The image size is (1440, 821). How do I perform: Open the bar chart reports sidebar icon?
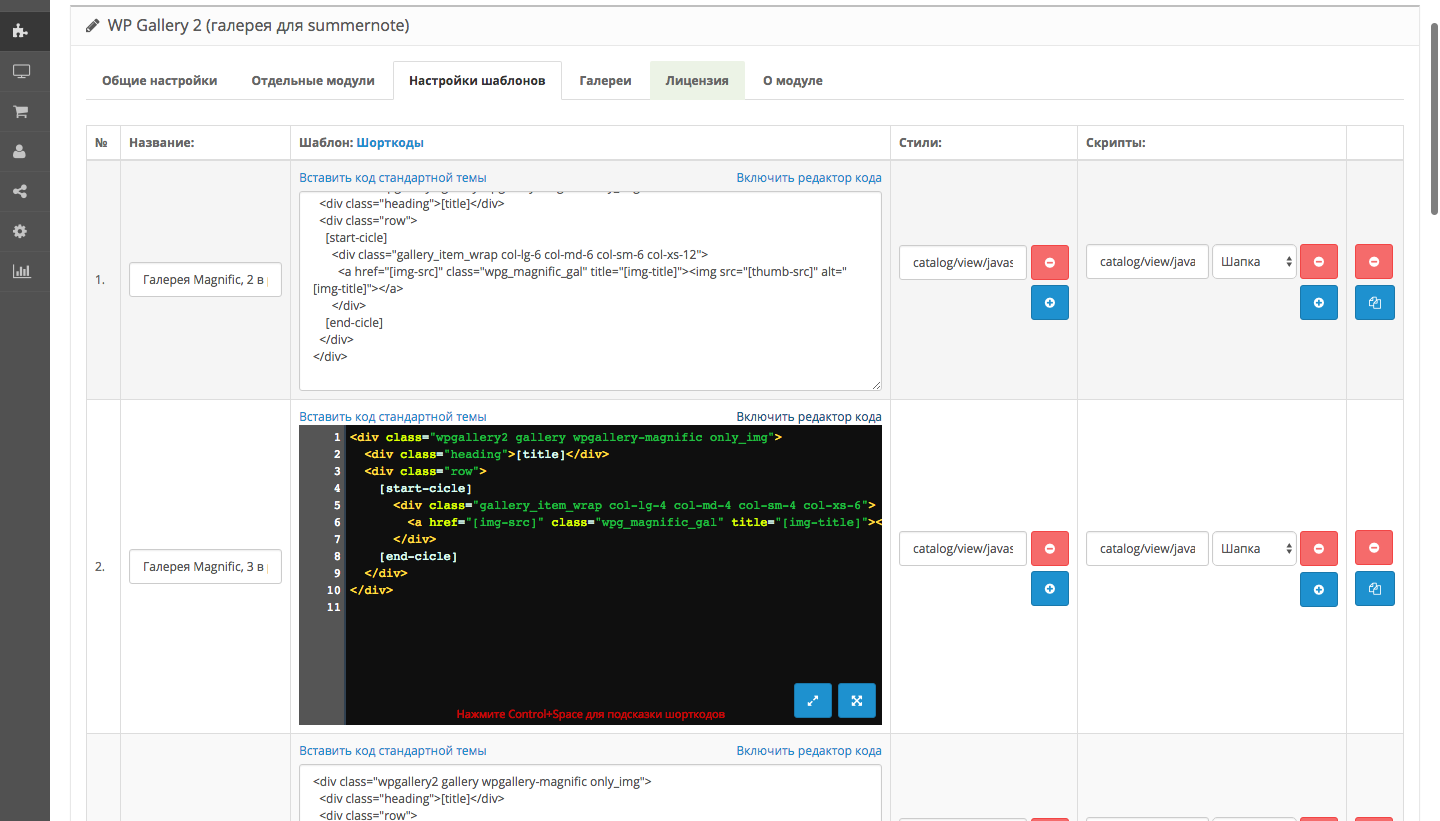[x=20, y=271]
